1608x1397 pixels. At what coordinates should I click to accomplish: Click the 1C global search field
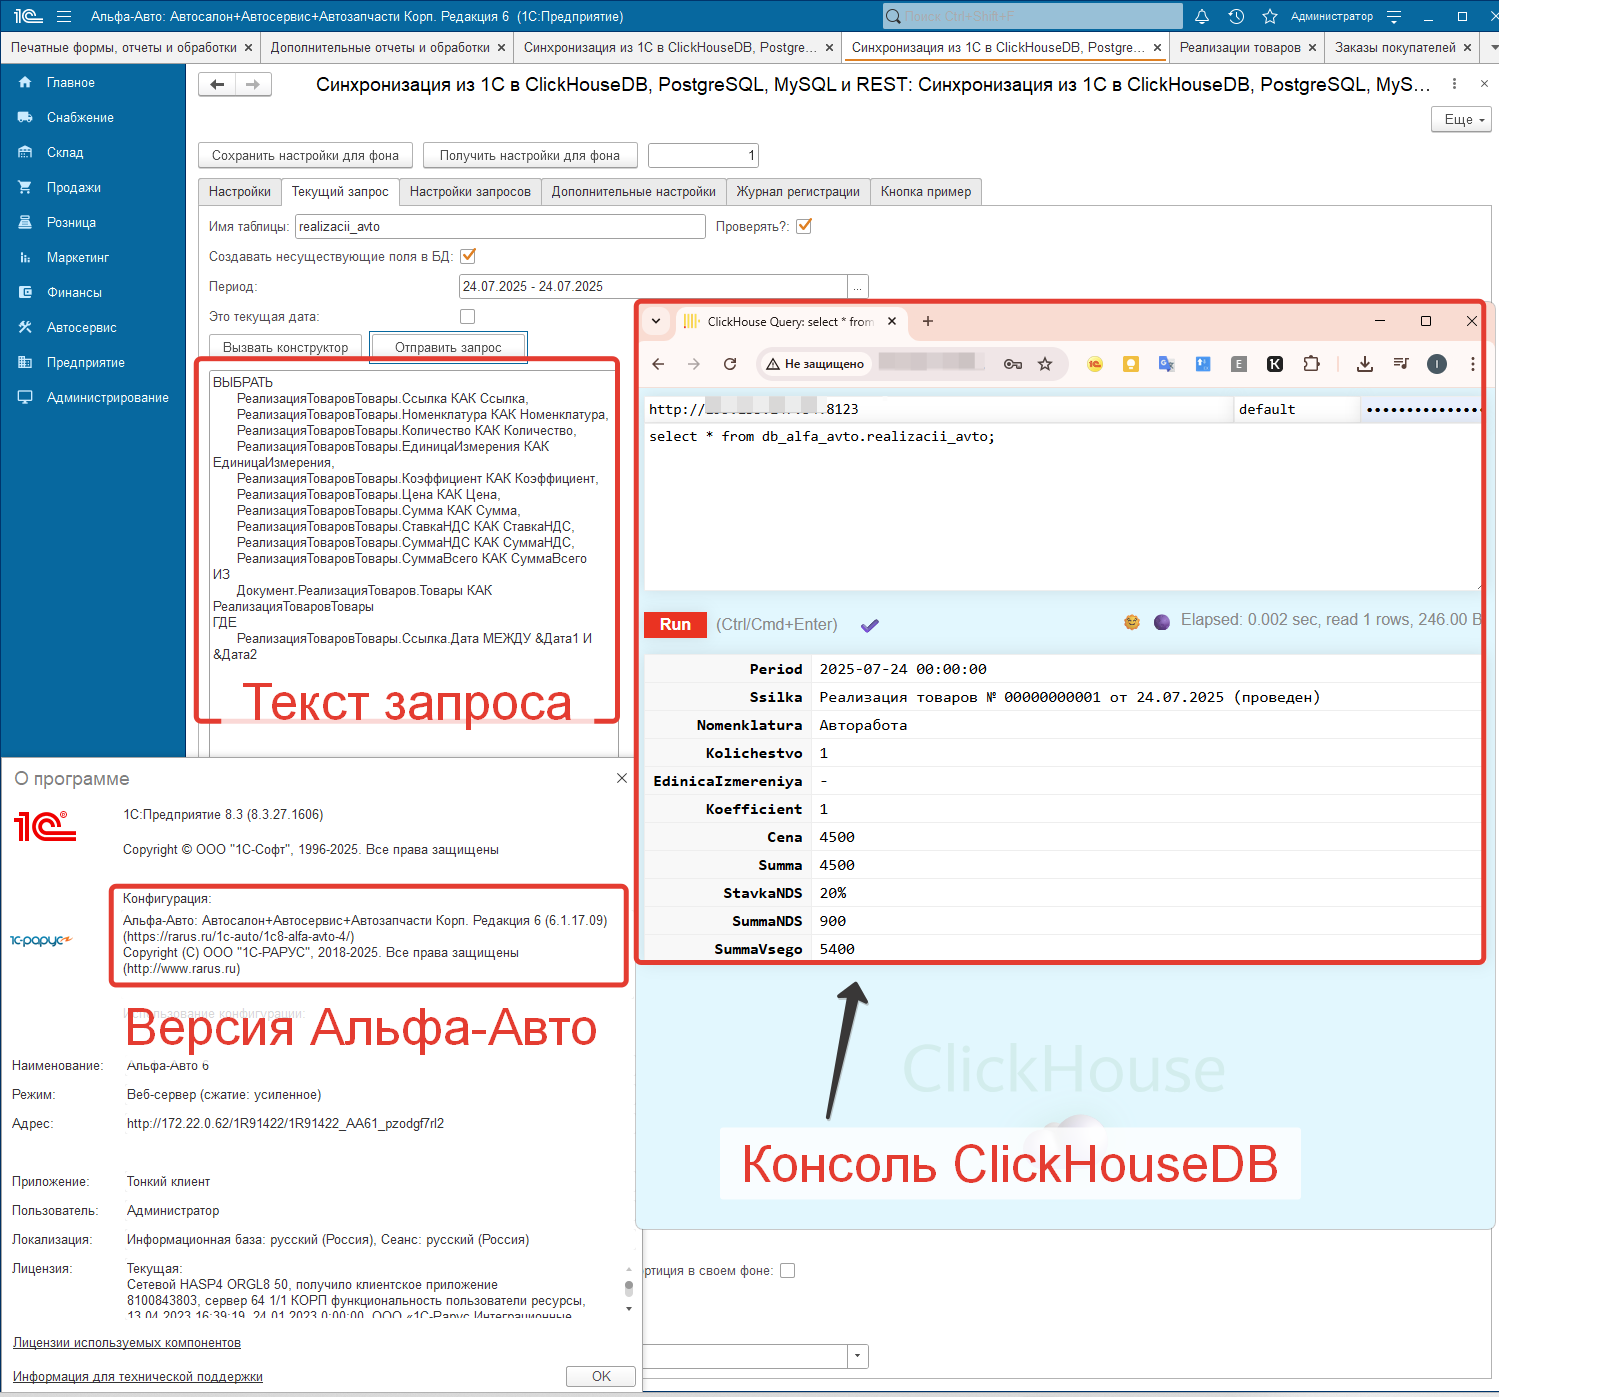pyautogui.click(x=1032, y=16)
